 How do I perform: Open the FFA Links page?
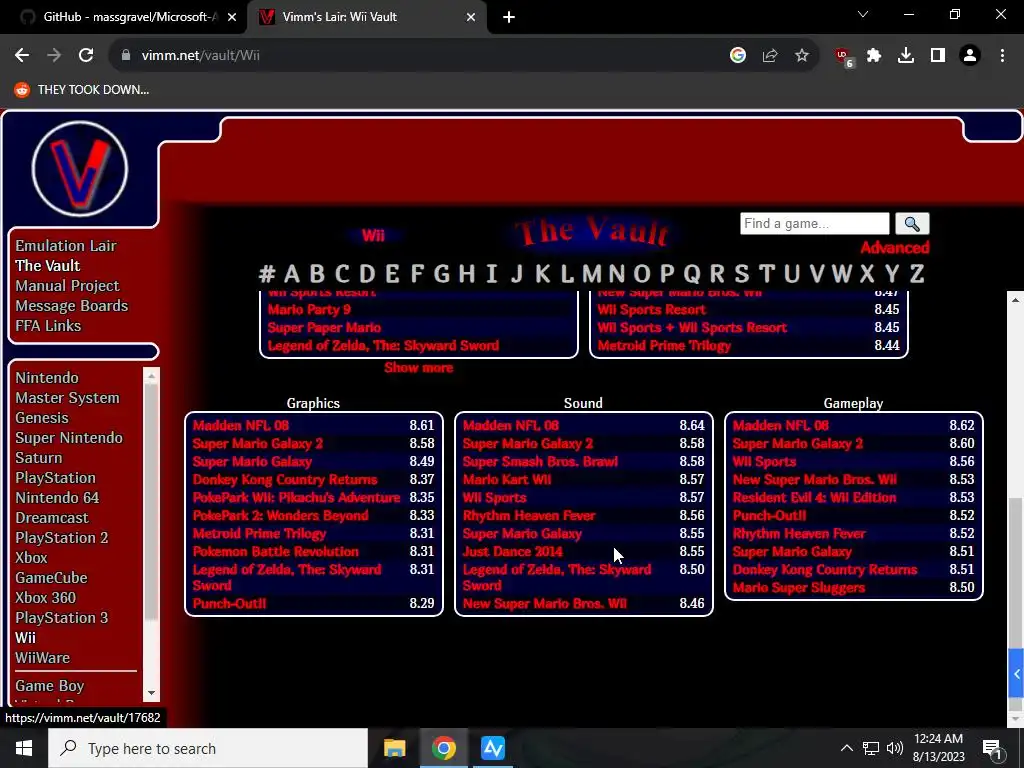tap(48, 326)
